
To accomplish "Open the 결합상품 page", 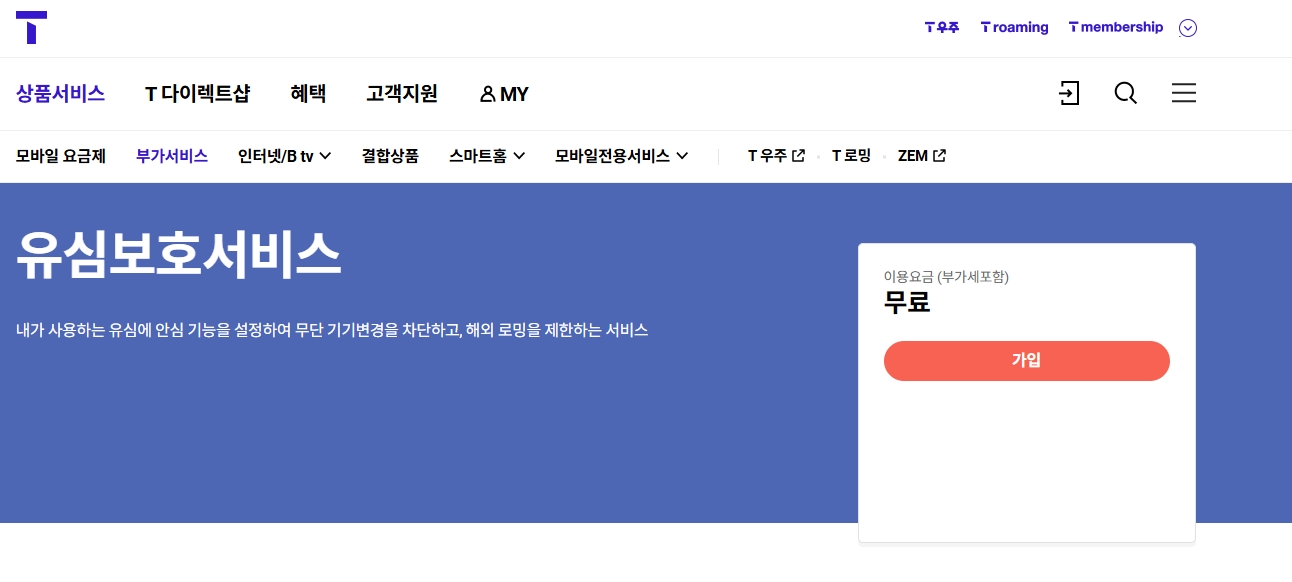I will [390, 156].
